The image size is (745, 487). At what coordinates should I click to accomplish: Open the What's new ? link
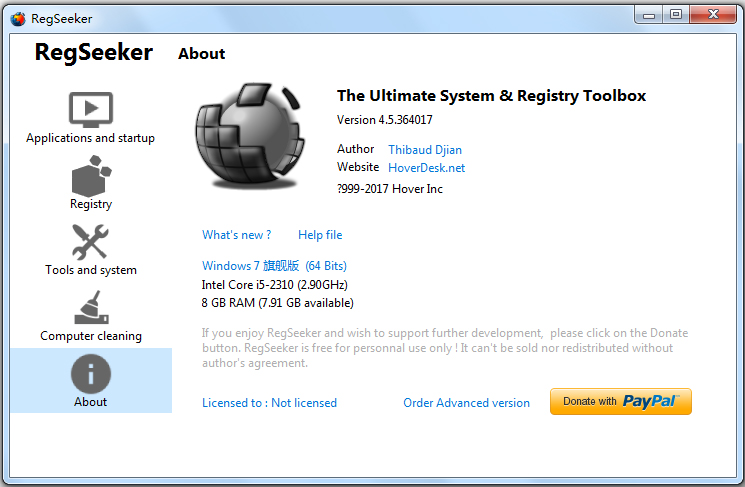(236, 235)
